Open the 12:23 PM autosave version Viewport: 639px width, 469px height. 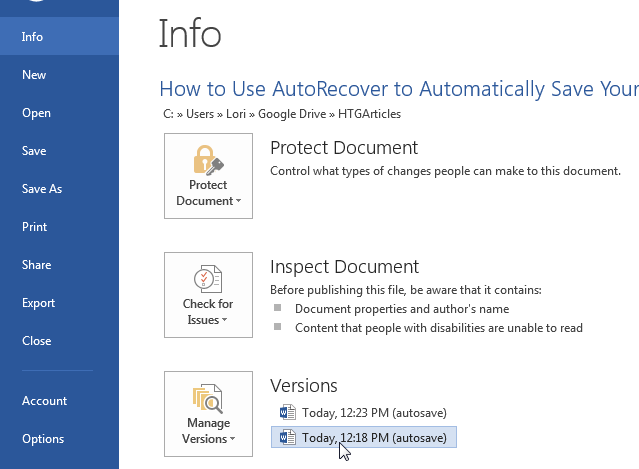click(374, 412)
